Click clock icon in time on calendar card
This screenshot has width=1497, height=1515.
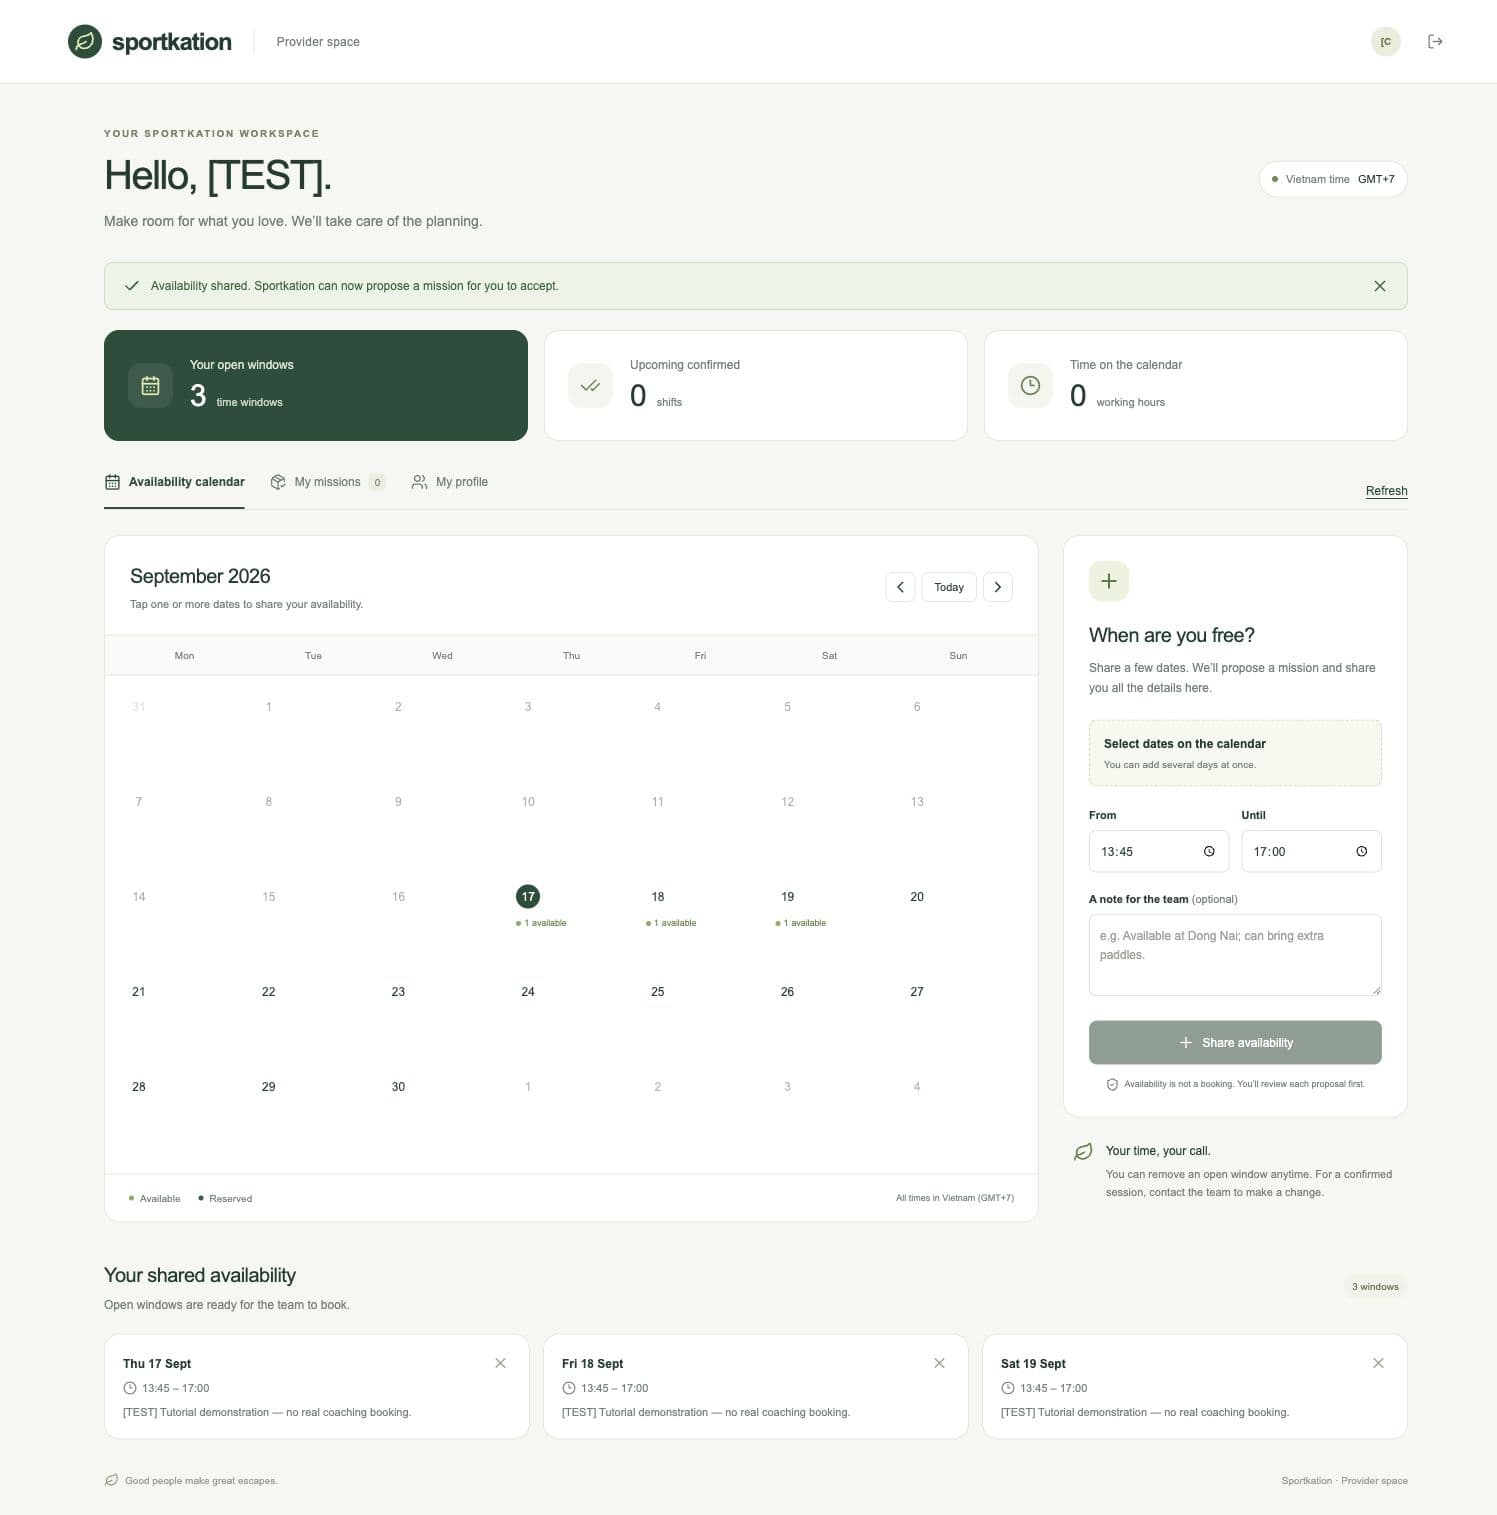(1030, 385)
